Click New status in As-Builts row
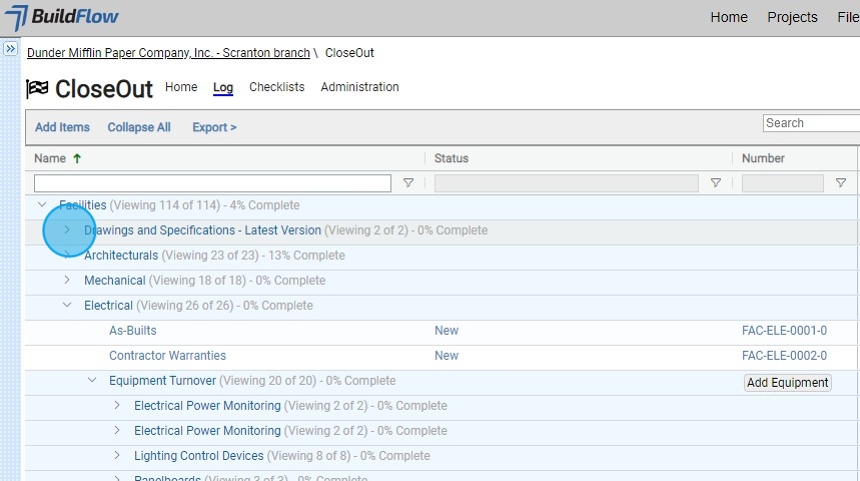This screenshot has width=860, height=481. pos(446,330)
